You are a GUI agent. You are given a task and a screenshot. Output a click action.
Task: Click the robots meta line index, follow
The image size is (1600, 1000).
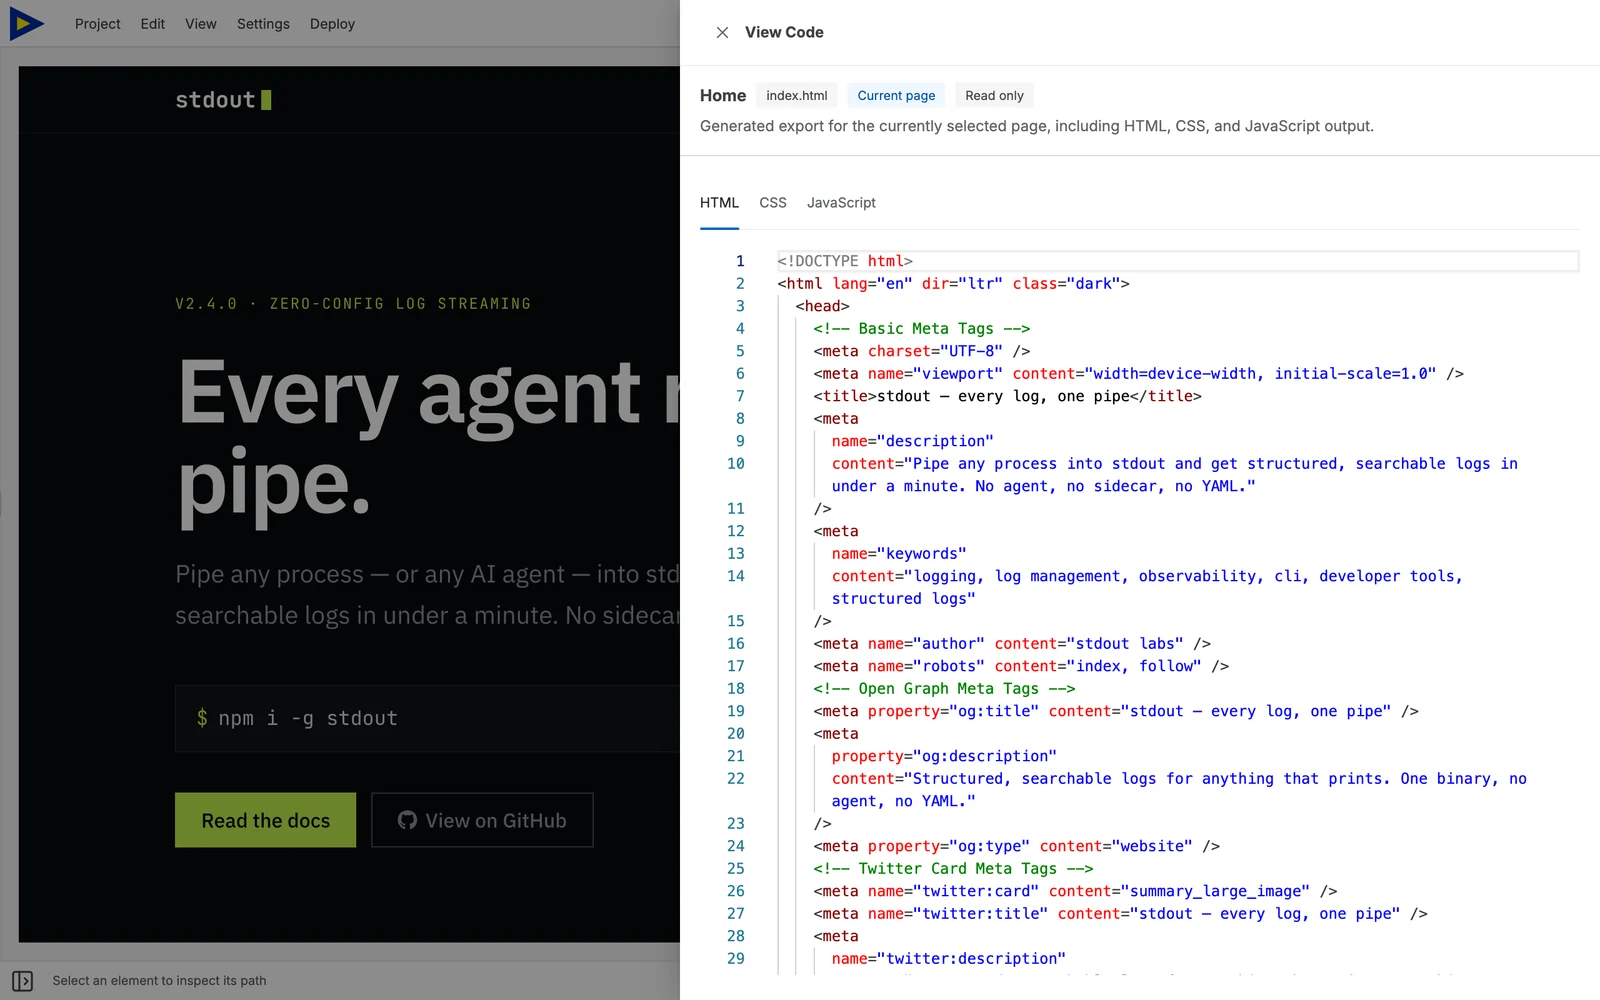[1021, 666]
